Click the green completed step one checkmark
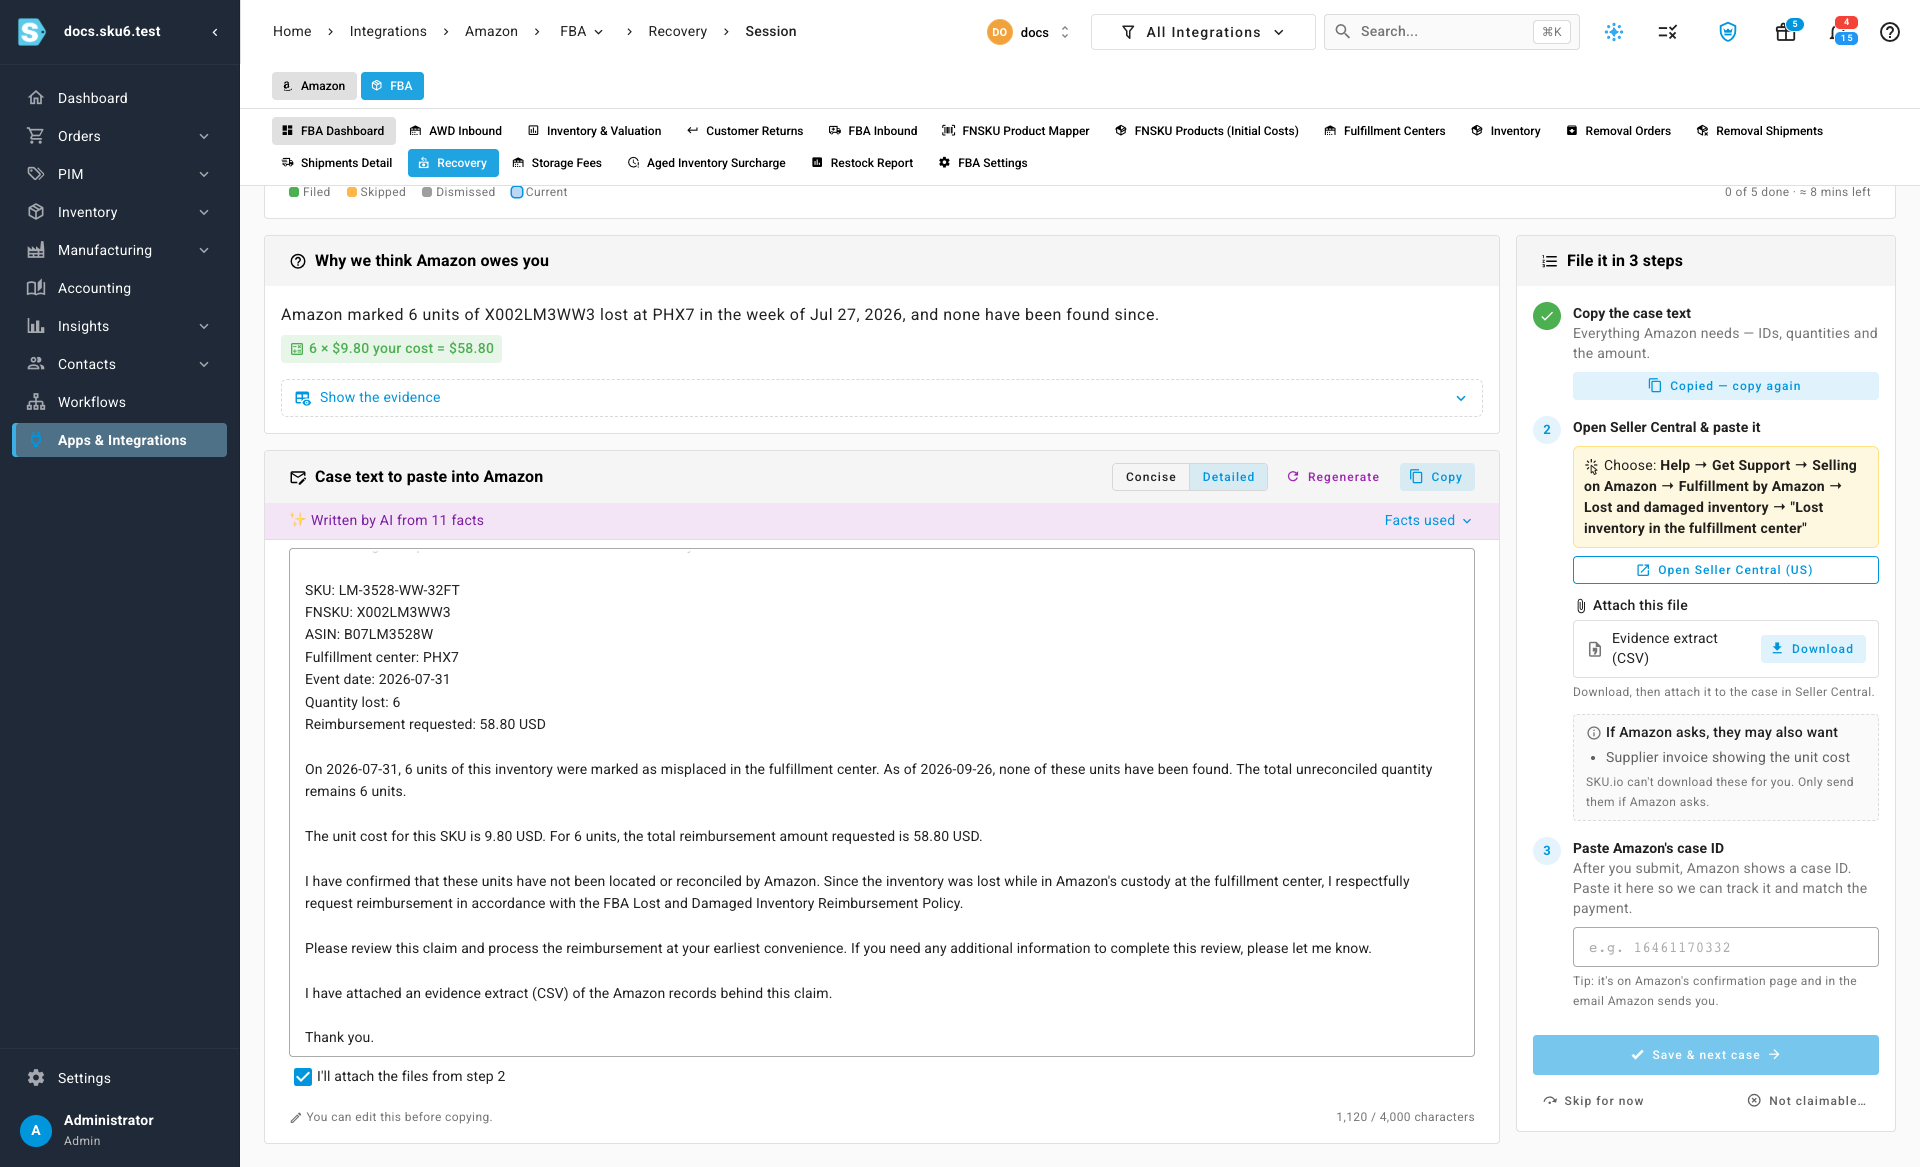The width and height of the screenshot is (1920, 1167). point(1547,316)
